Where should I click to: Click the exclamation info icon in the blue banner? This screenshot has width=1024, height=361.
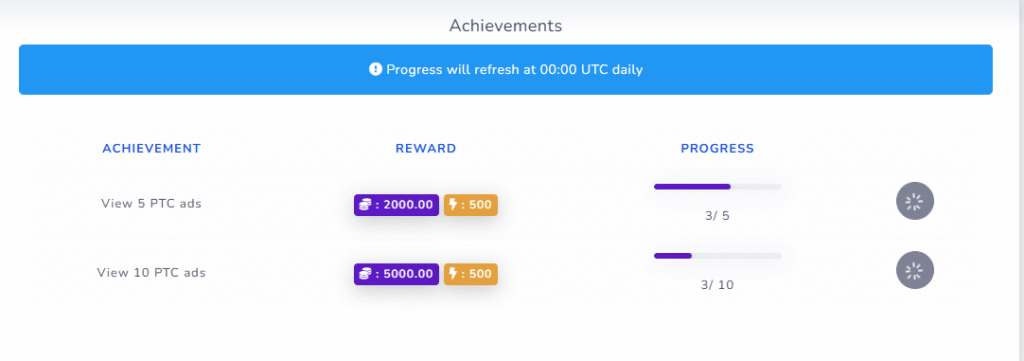(375, 69)
